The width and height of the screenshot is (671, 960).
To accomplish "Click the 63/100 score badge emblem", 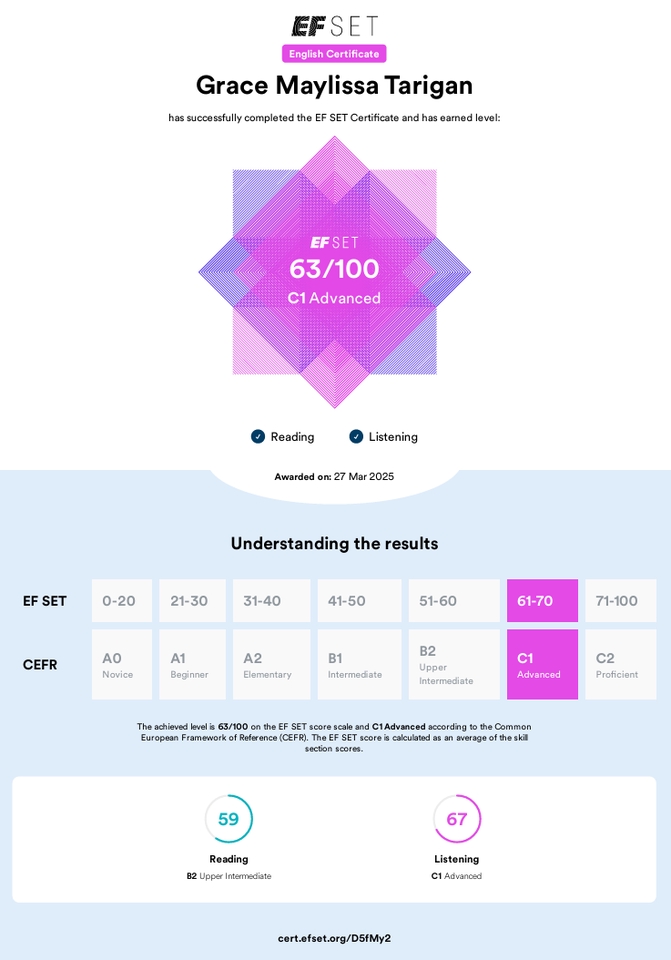I will click(334, 272).
